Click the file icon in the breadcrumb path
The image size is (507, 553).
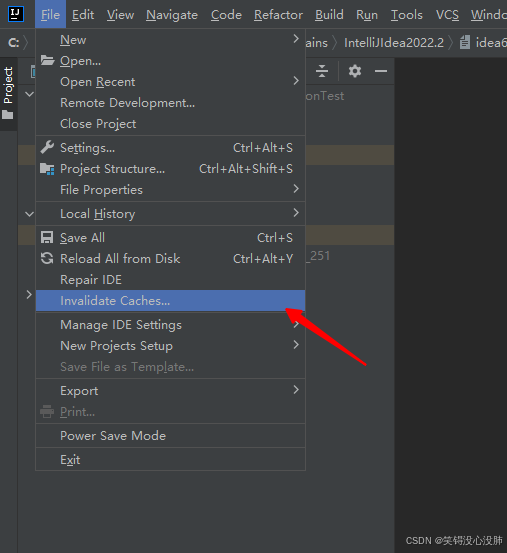click(465, 42)
